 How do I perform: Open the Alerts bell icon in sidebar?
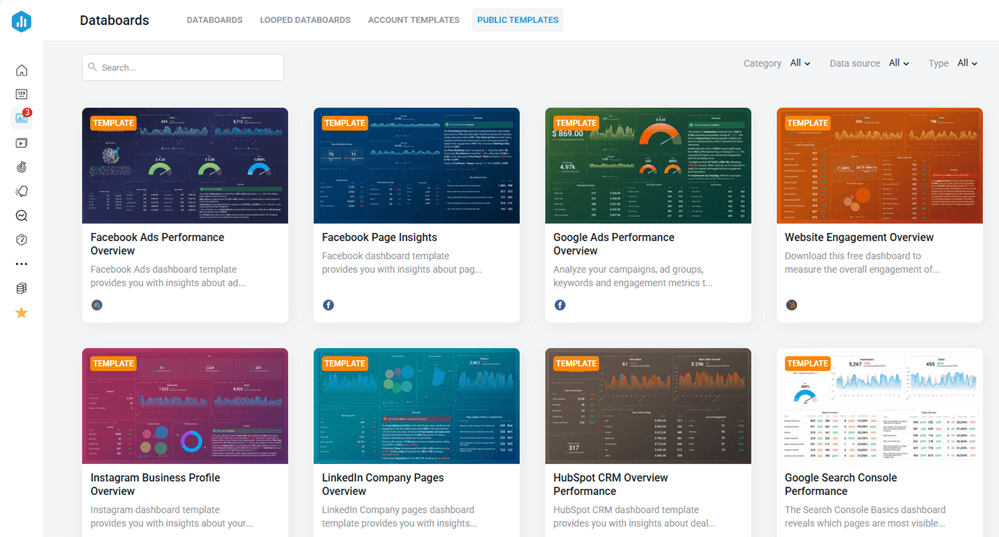pyautogui.click(x=22, y=191)
